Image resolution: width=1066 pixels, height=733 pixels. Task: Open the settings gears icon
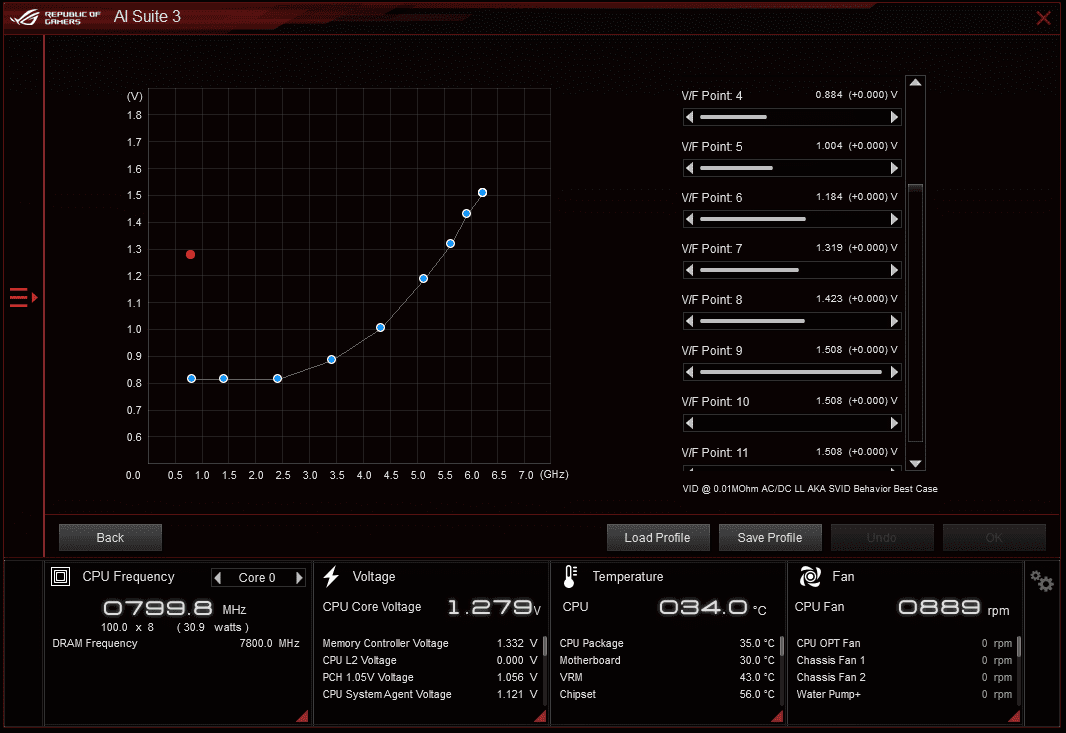pyautogui.click(x=1041, y=581)
